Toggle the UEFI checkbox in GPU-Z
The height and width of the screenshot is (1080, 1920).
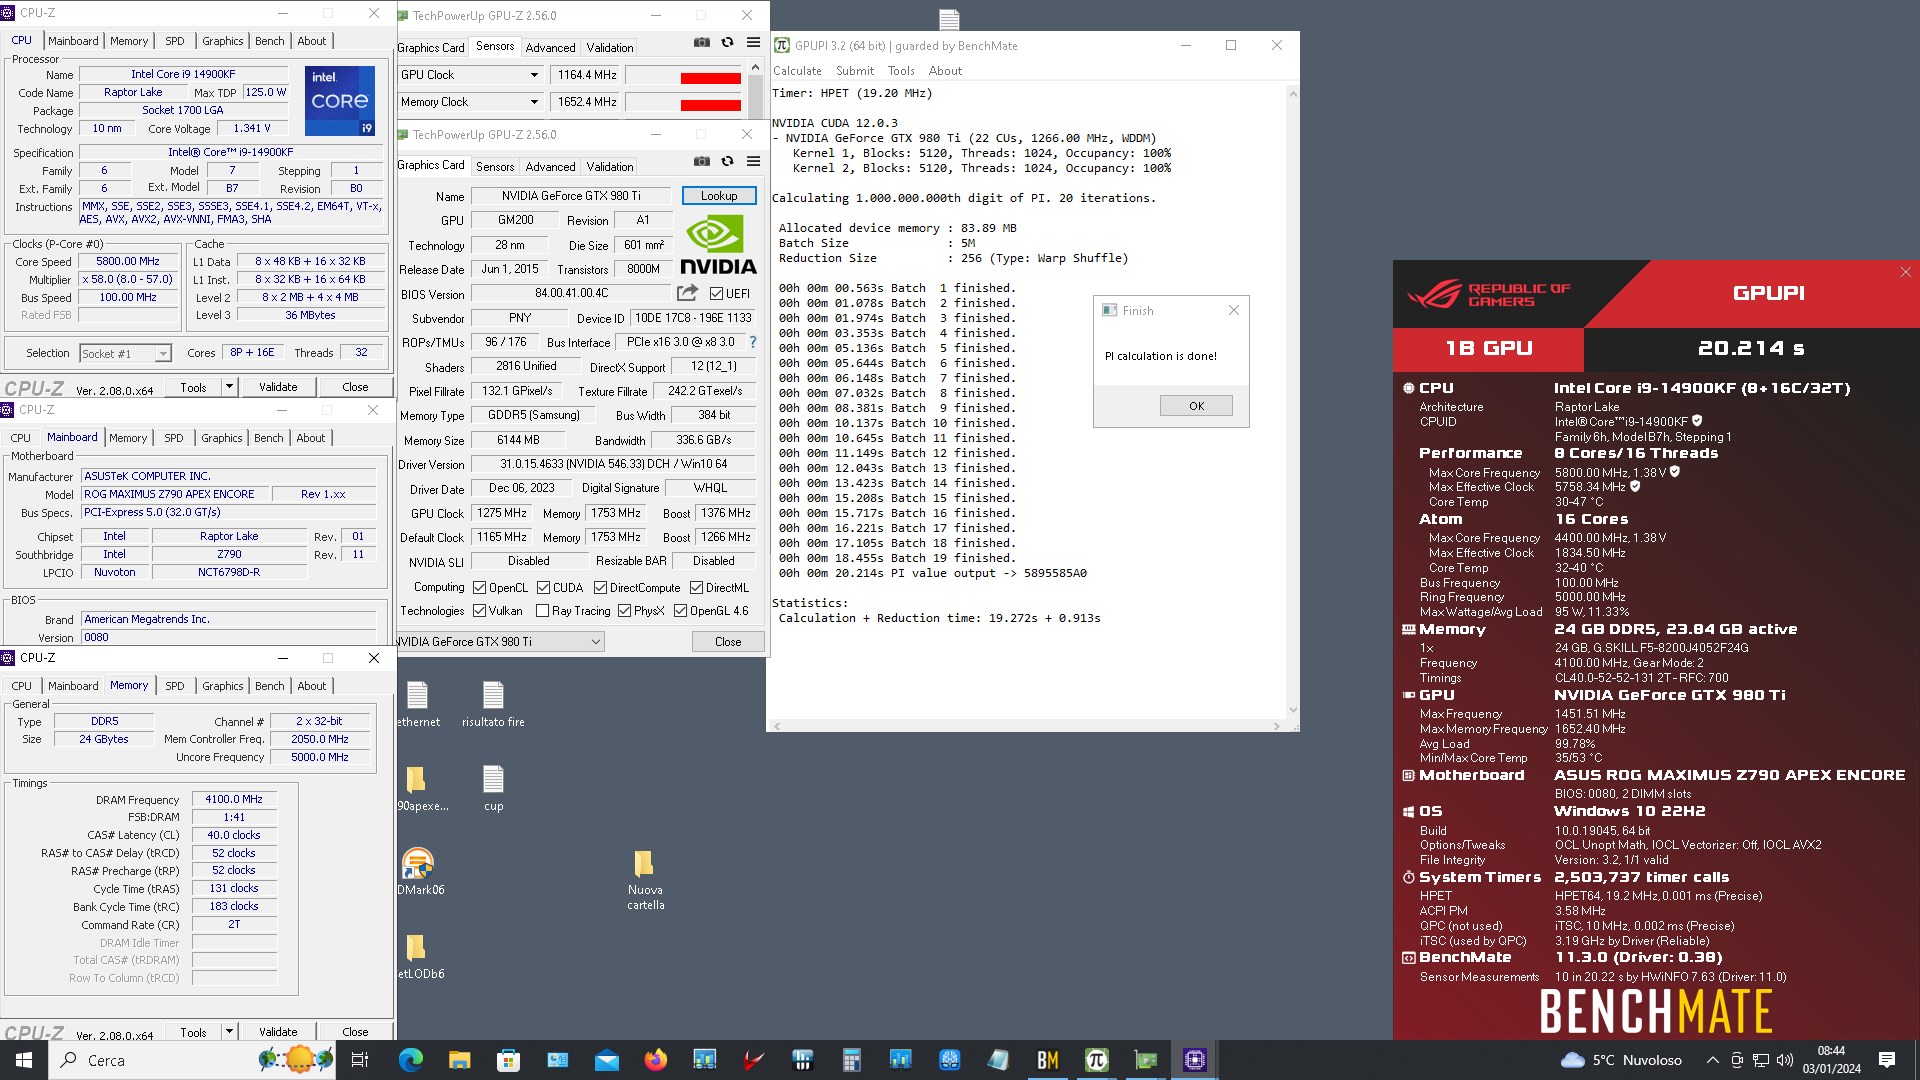pyautogui.click(x=716, y=294)
